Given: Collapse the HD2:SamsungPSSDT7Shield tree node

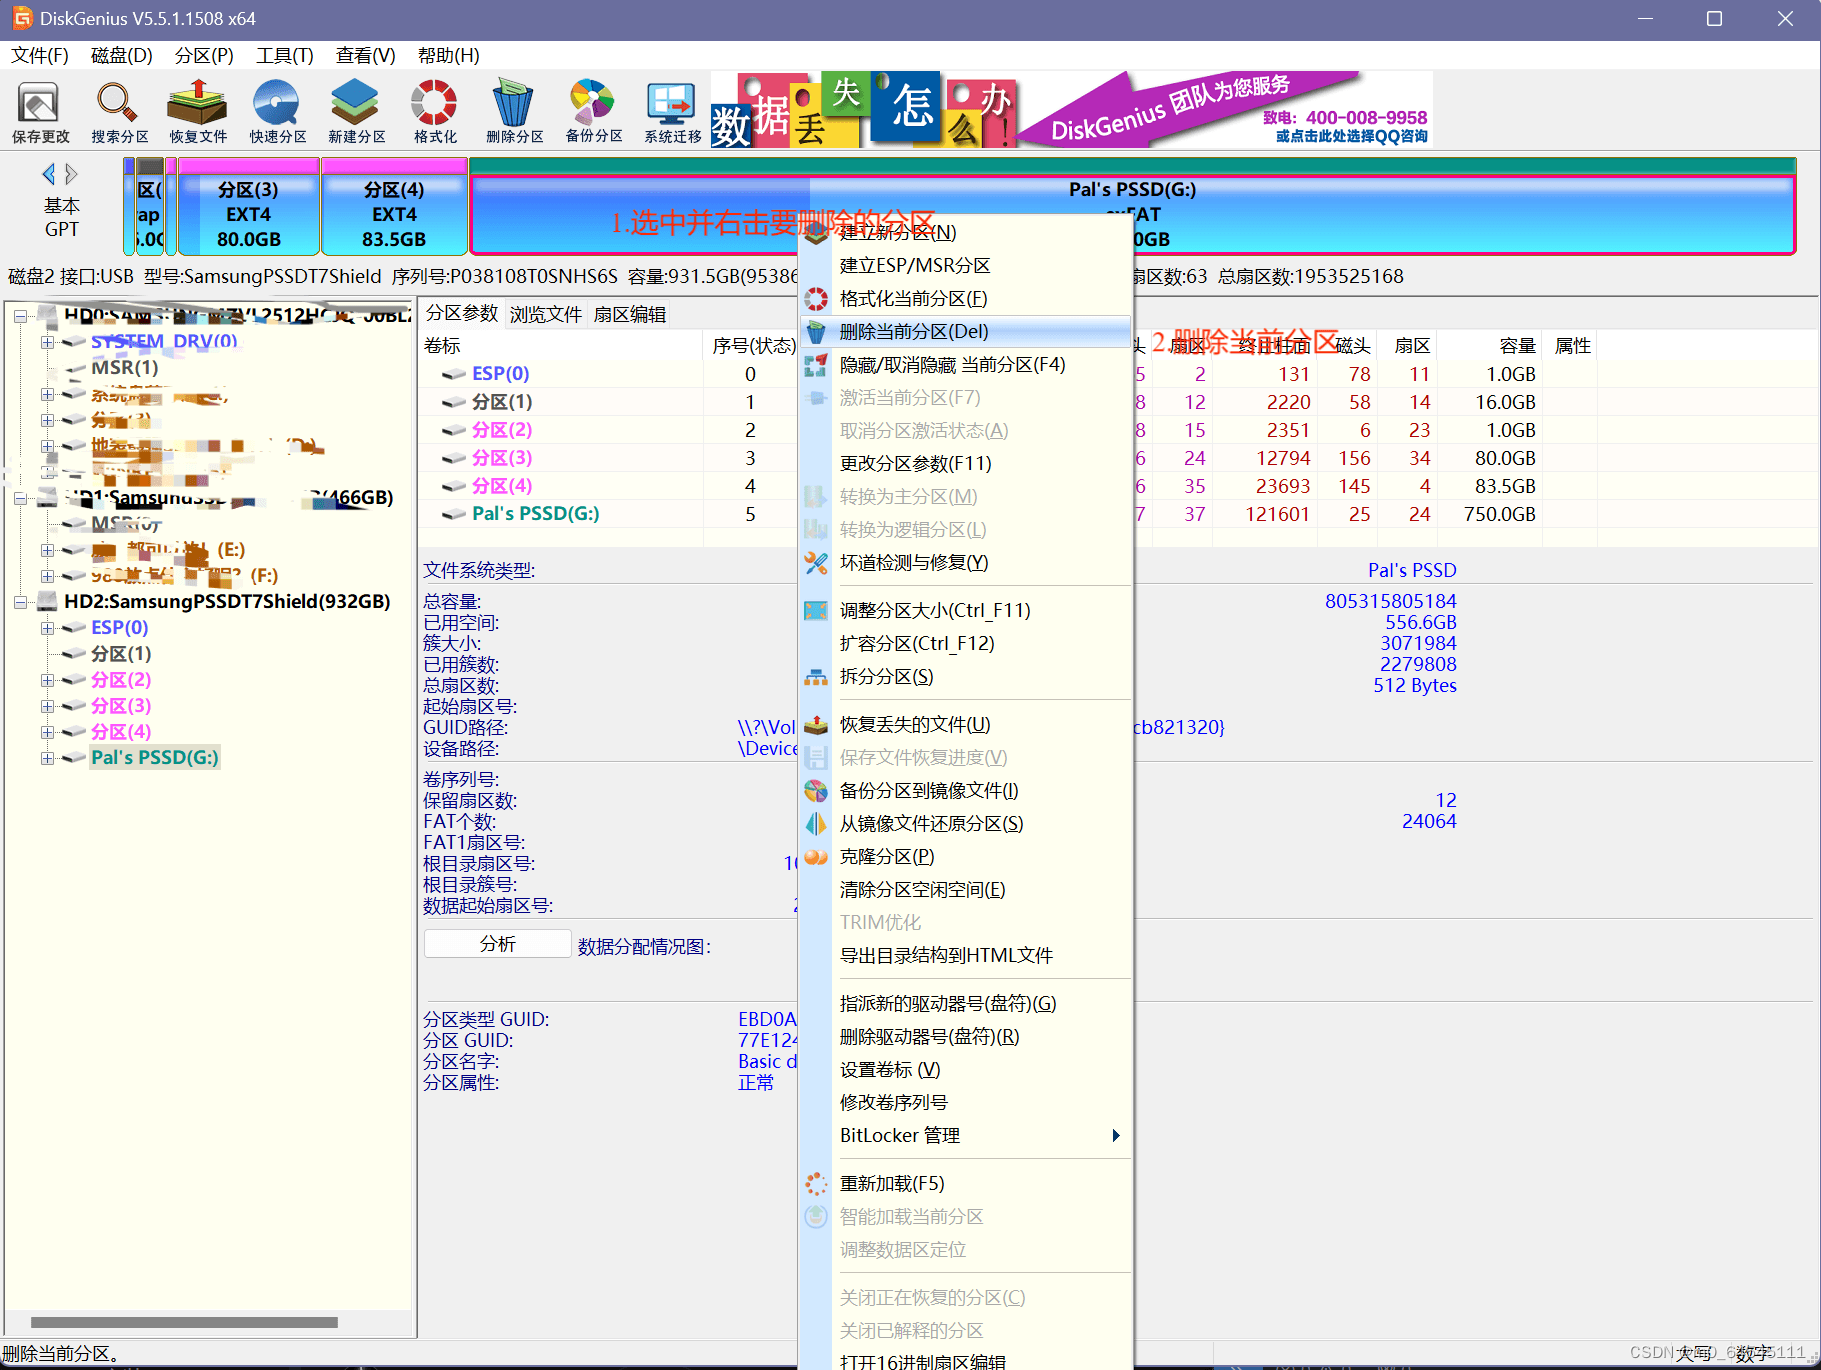Looking at the screenshot, I should 20,602.
